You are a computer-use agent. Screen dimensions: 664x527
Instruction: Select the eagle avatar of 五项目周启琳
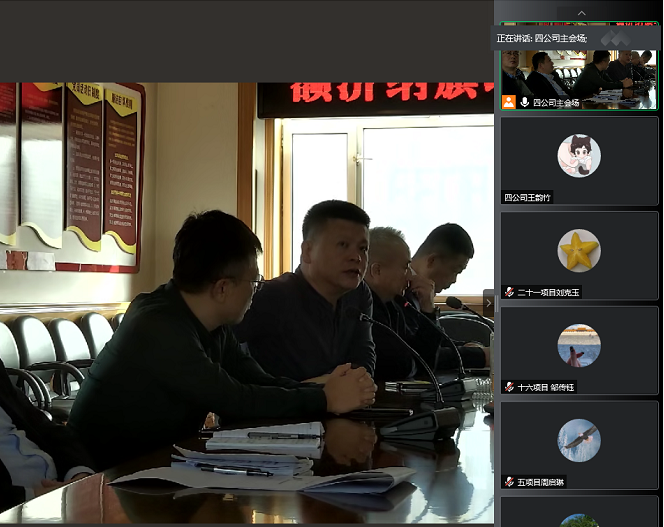(579, 440)
